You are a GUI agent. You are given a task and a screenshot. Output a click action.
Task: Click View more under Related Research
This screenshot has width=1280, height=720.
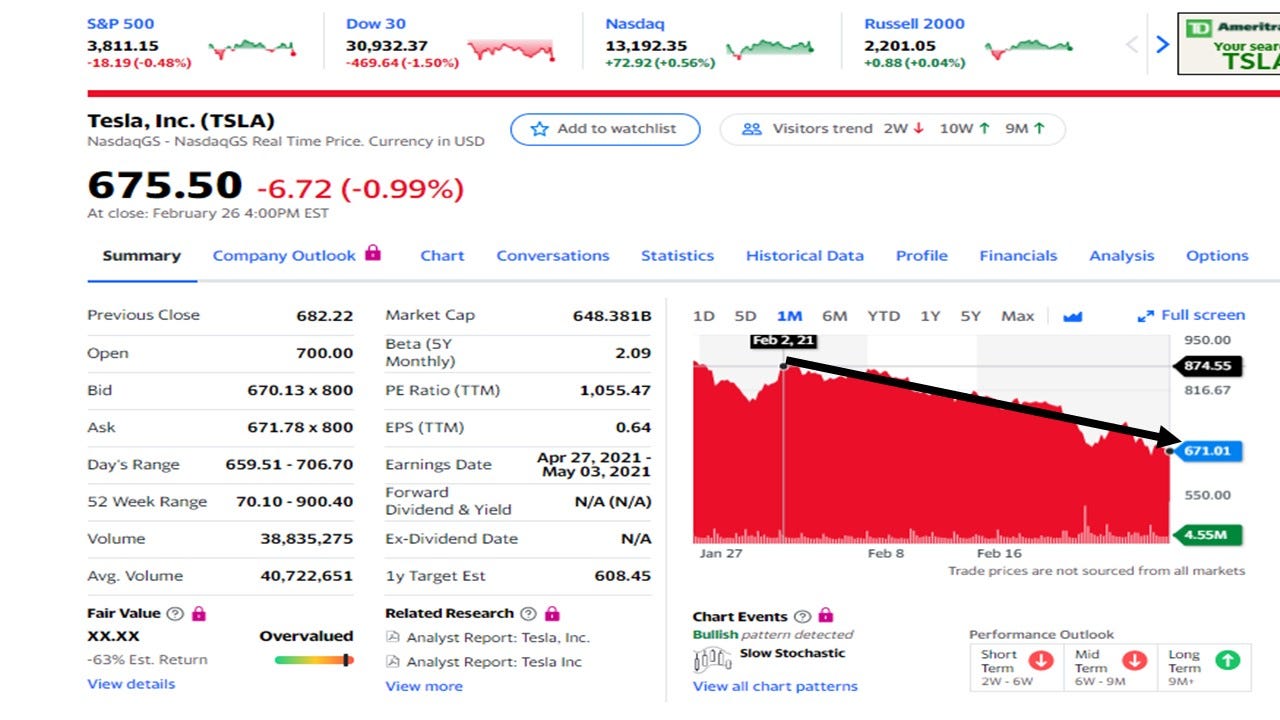click(x=424, y=686)
